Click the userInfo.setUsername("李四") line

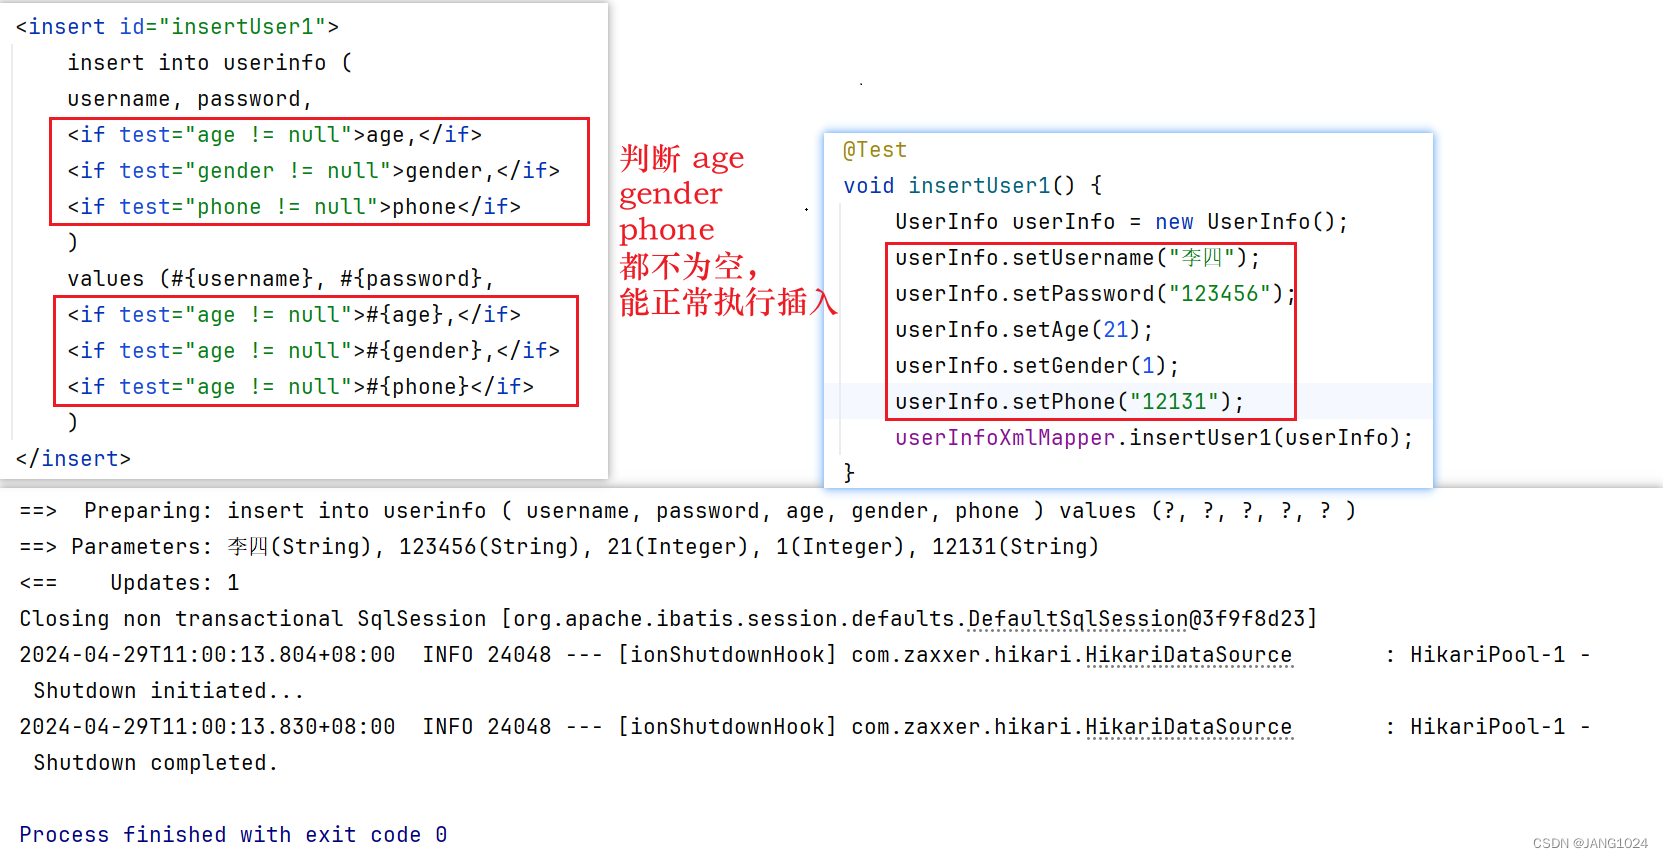pos(1078,258)
